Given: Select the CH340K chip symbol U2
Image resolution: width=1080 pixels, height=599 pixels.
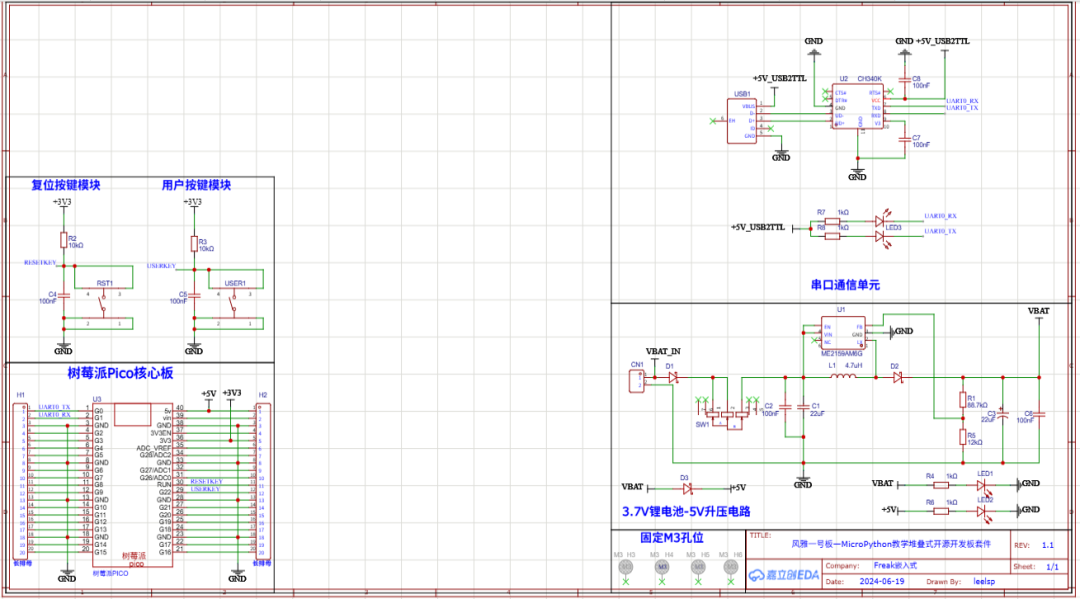Looking at the screenshot, I should point(858,105).
